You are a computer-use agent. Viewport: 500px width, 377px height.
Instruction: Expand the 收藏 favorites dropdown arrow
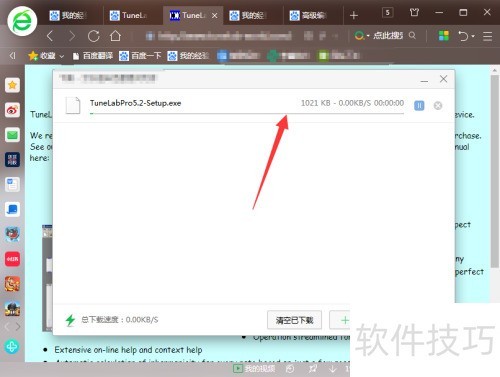click(61, 56)
